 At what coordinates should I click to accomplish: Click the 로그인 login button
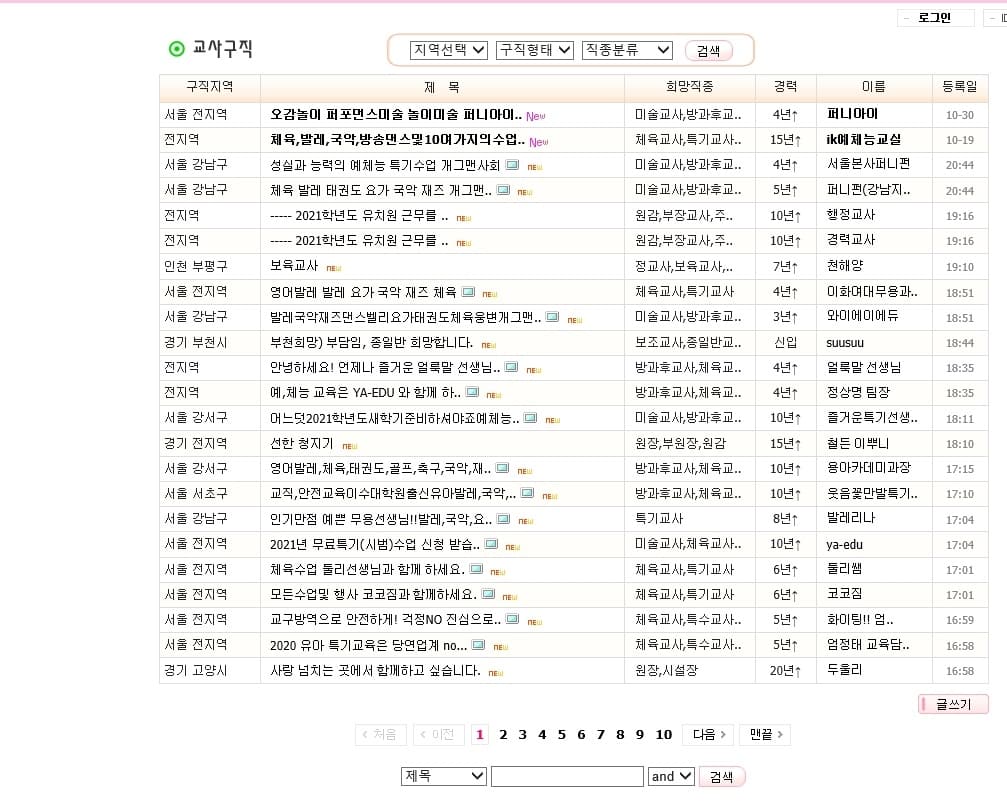click(934, 18)
